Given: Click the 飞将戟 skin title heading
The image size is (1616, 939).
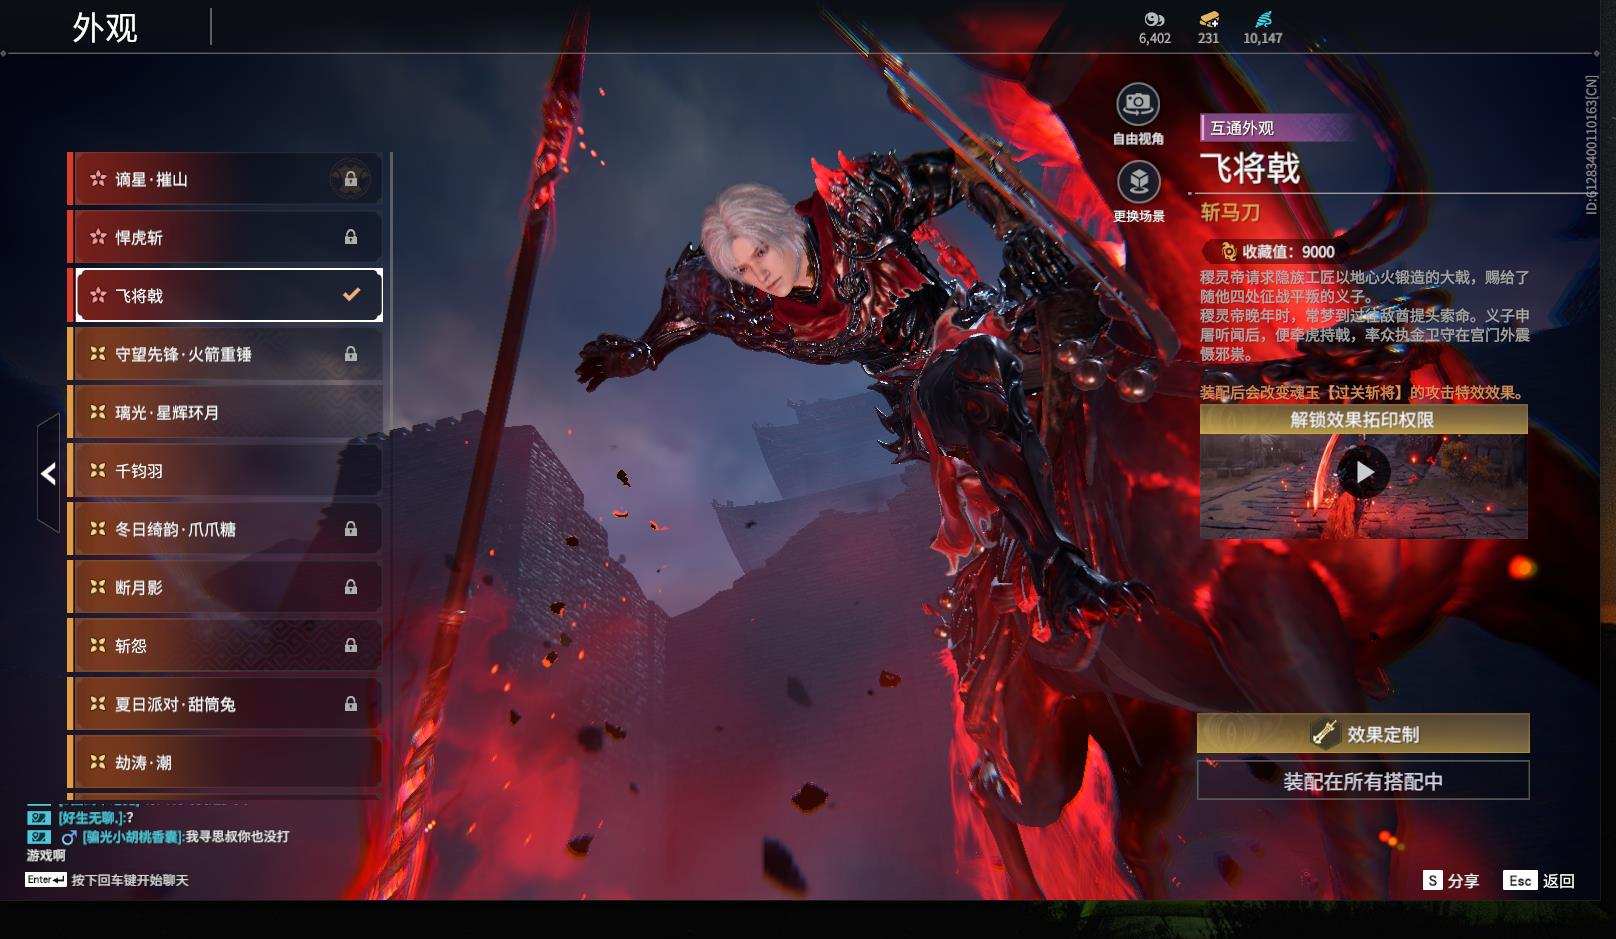Looking at the screenshot, I should point(1250,168).
